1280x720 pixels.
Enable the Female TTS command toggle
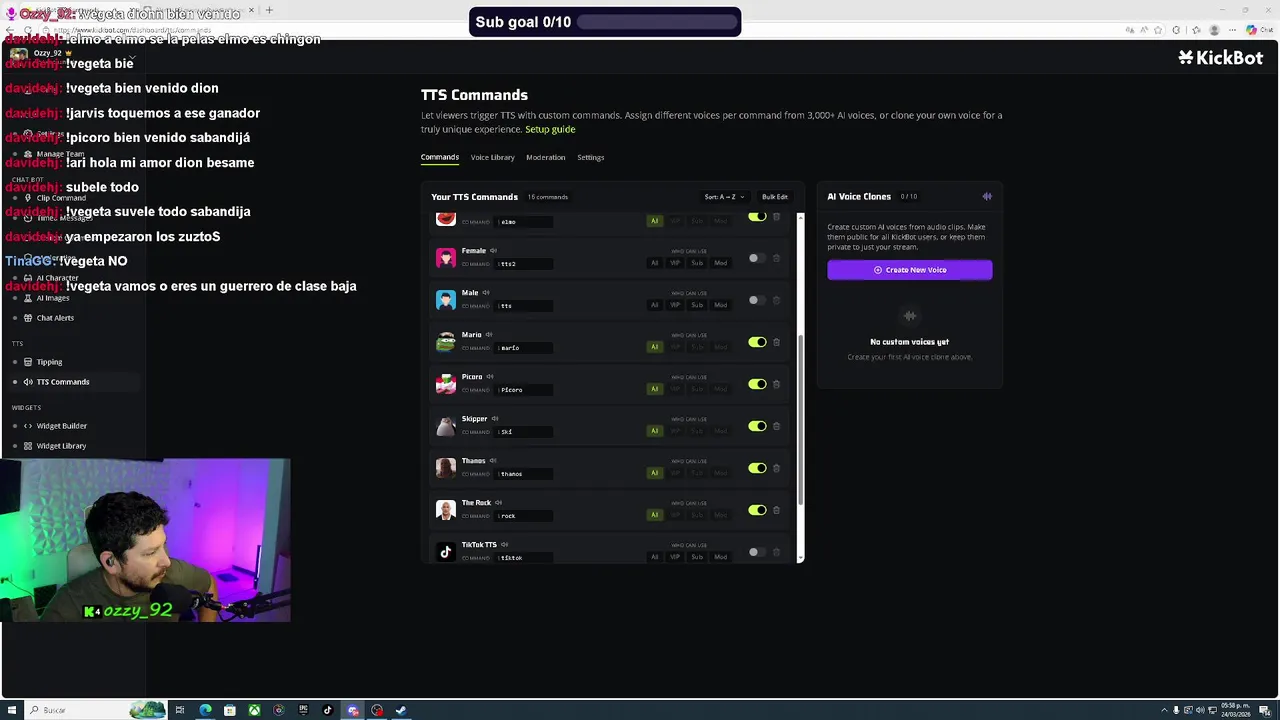point(757,258)
